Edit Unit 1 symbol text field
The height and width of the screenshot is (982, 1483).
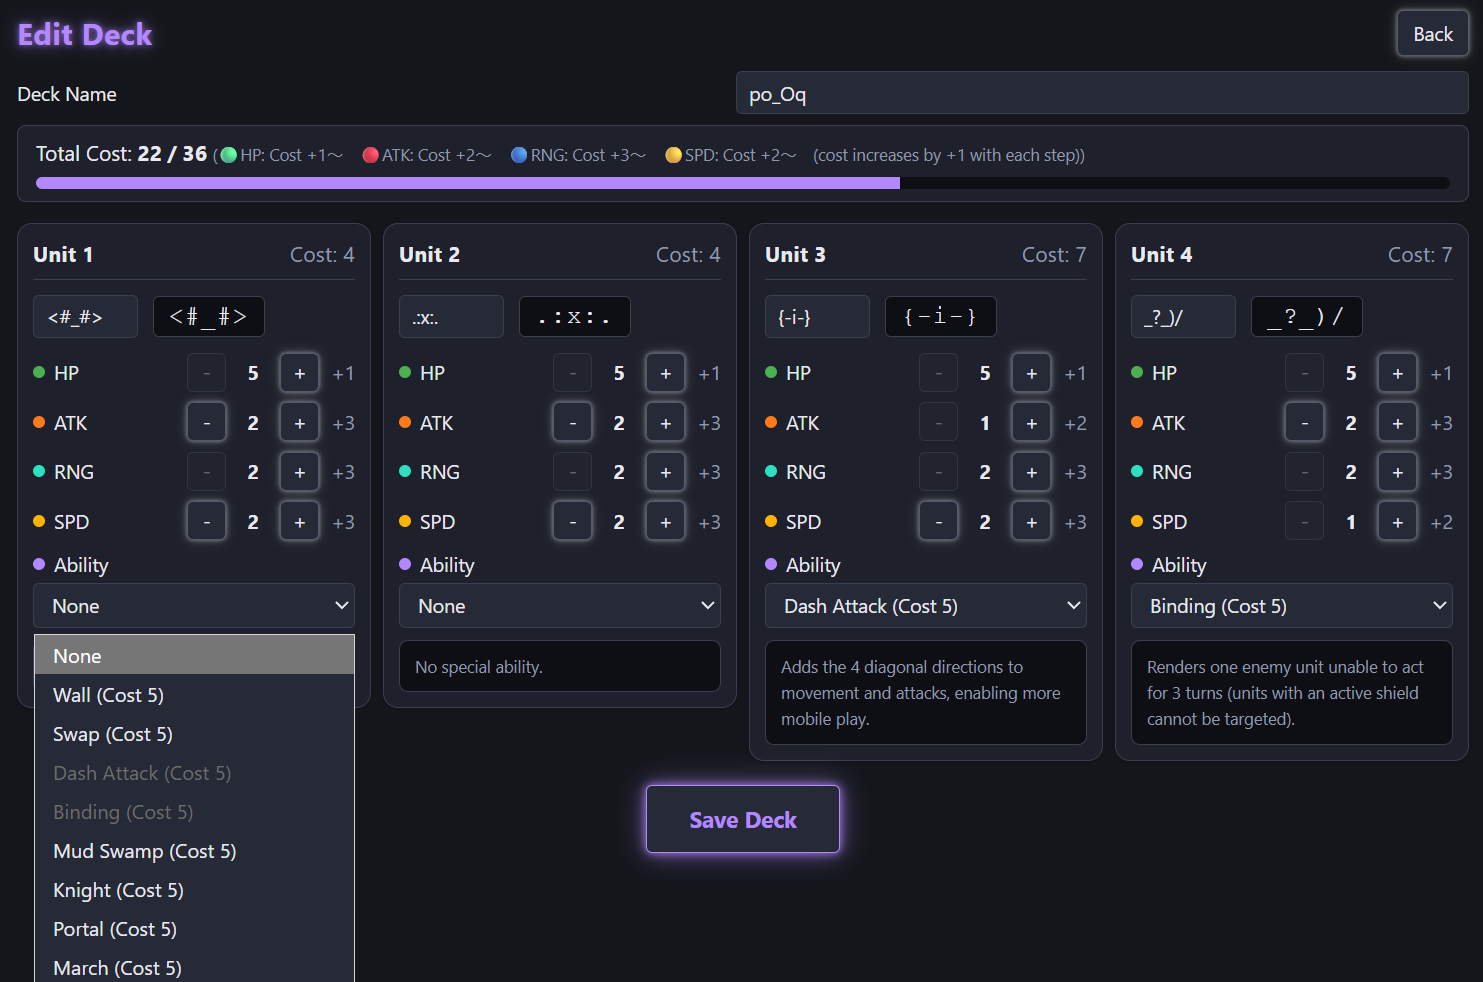point(85,317)
